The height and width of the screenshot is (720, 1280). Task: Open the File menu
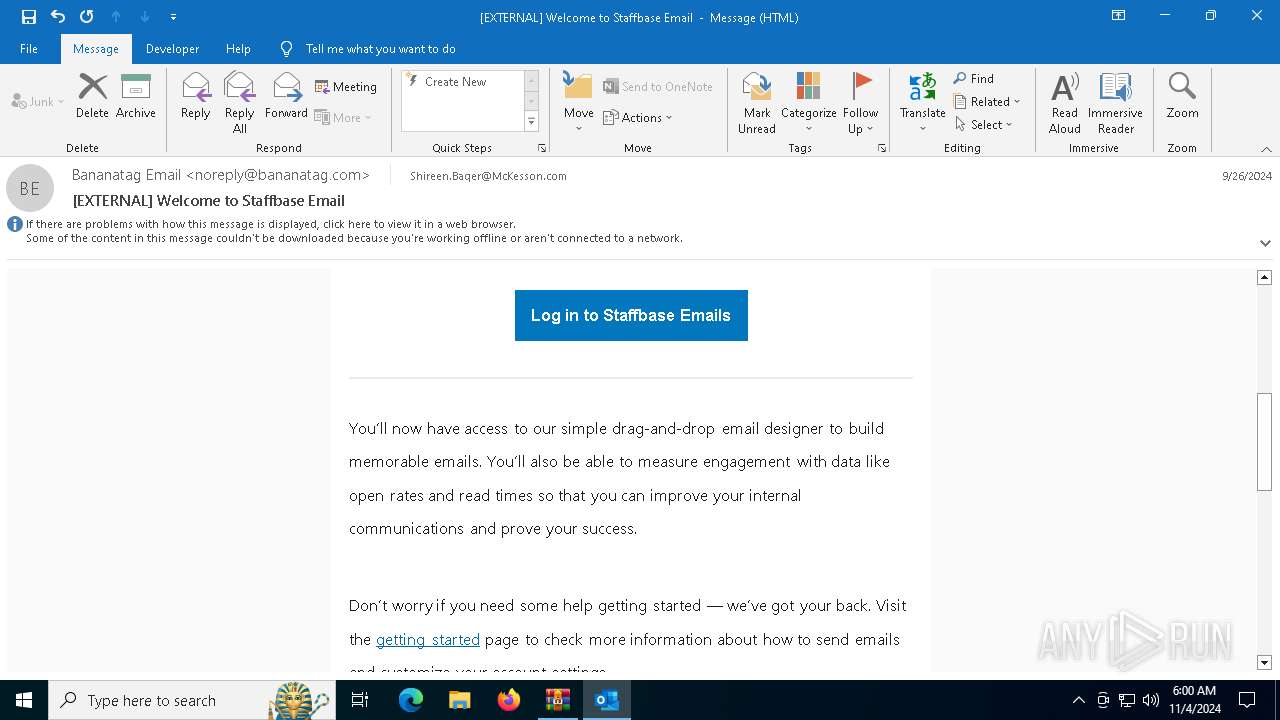[29, 48]
